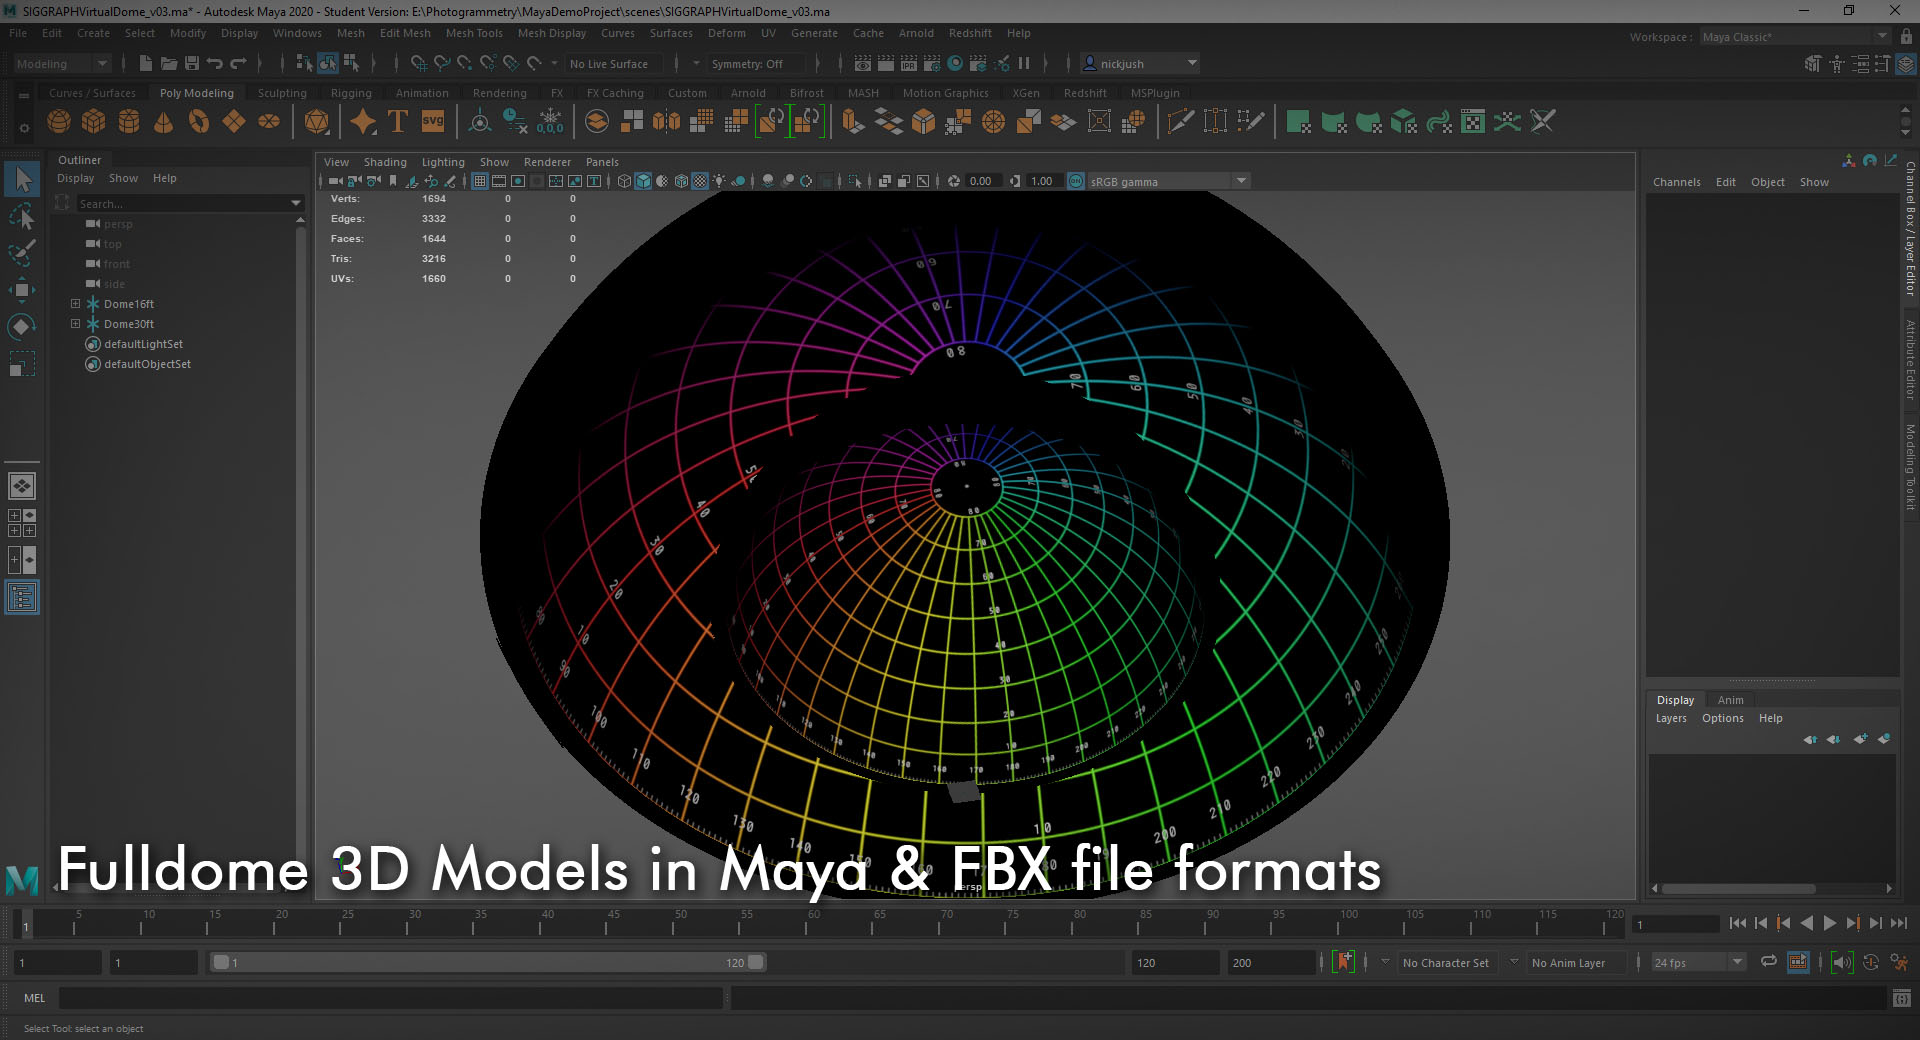Create a Polygon Cube from shelf
Screen dimensions: 1920x1040
point(94,122)
